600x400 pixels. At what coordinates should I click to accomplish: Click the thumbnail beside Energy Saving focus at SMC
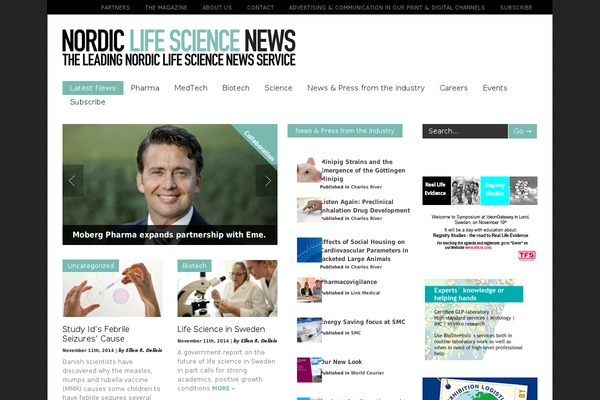(309, 330)
